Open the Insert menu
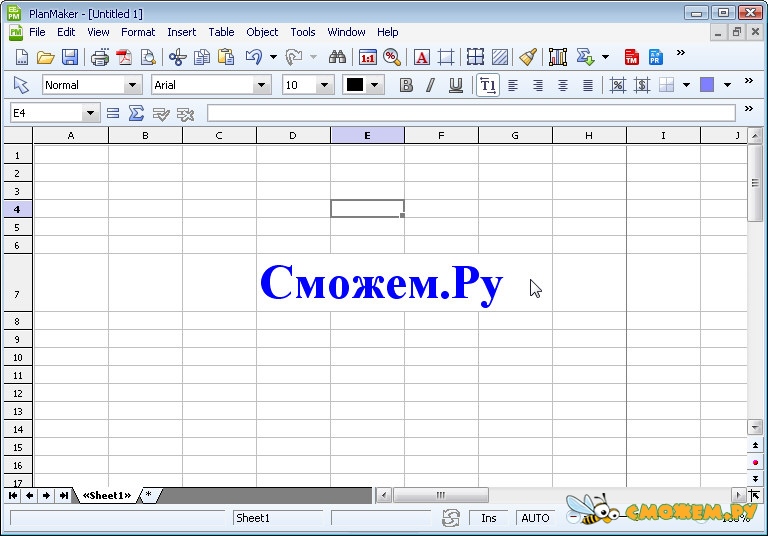Image resolution: width=768 pixels, height=536 pixels. 181,32
